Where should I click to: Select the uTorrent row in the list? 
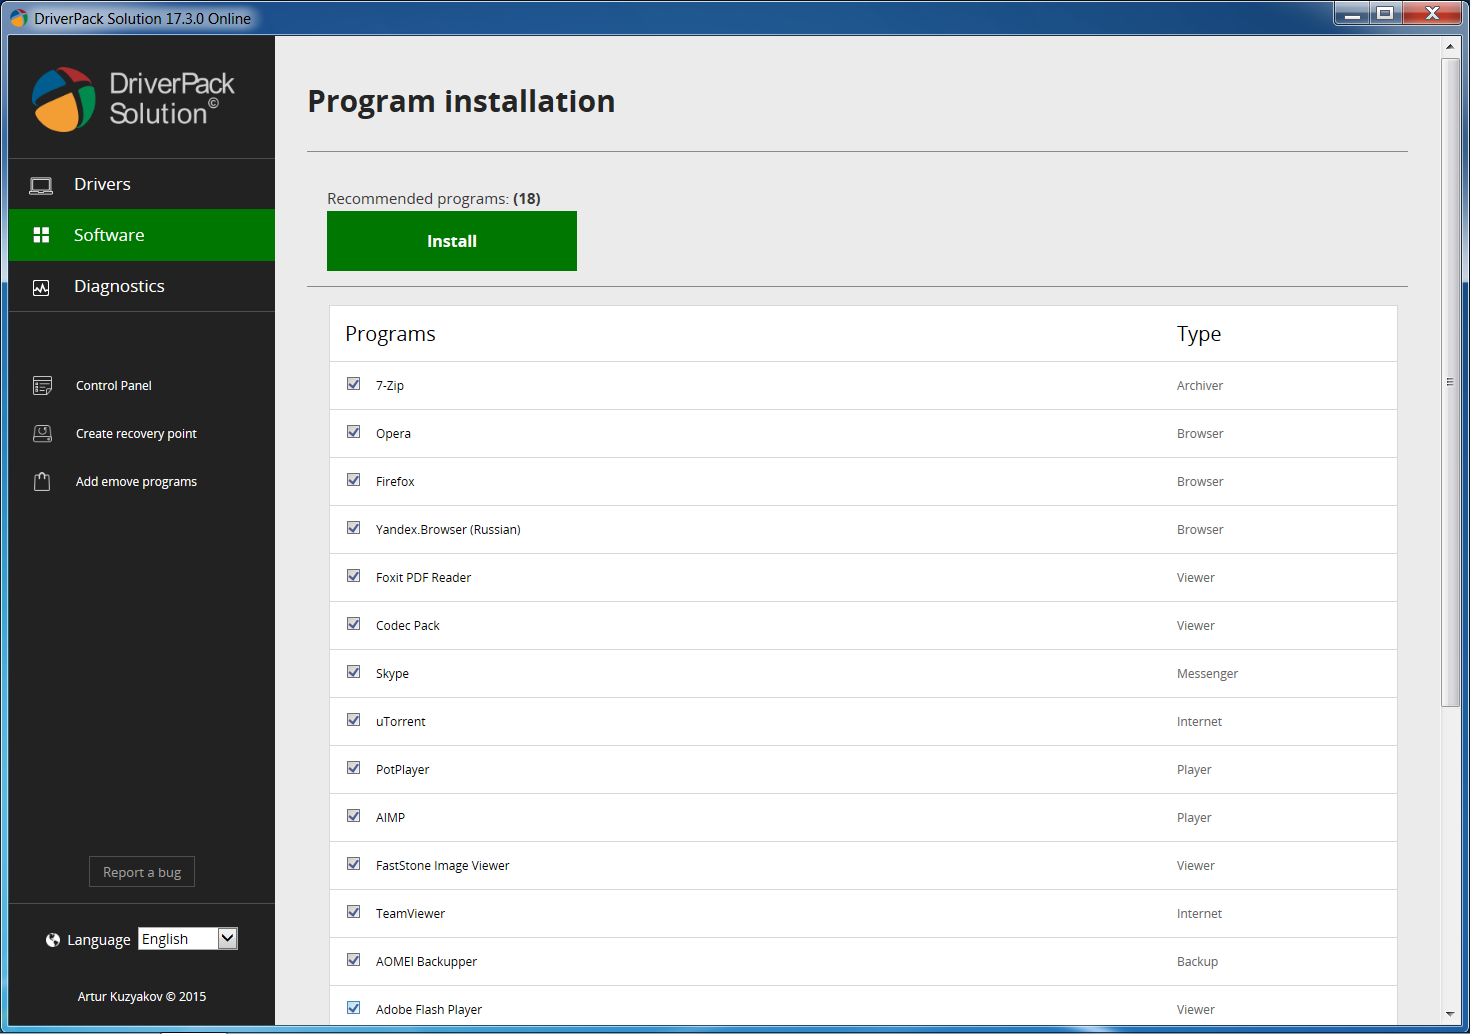coord(700,721)
